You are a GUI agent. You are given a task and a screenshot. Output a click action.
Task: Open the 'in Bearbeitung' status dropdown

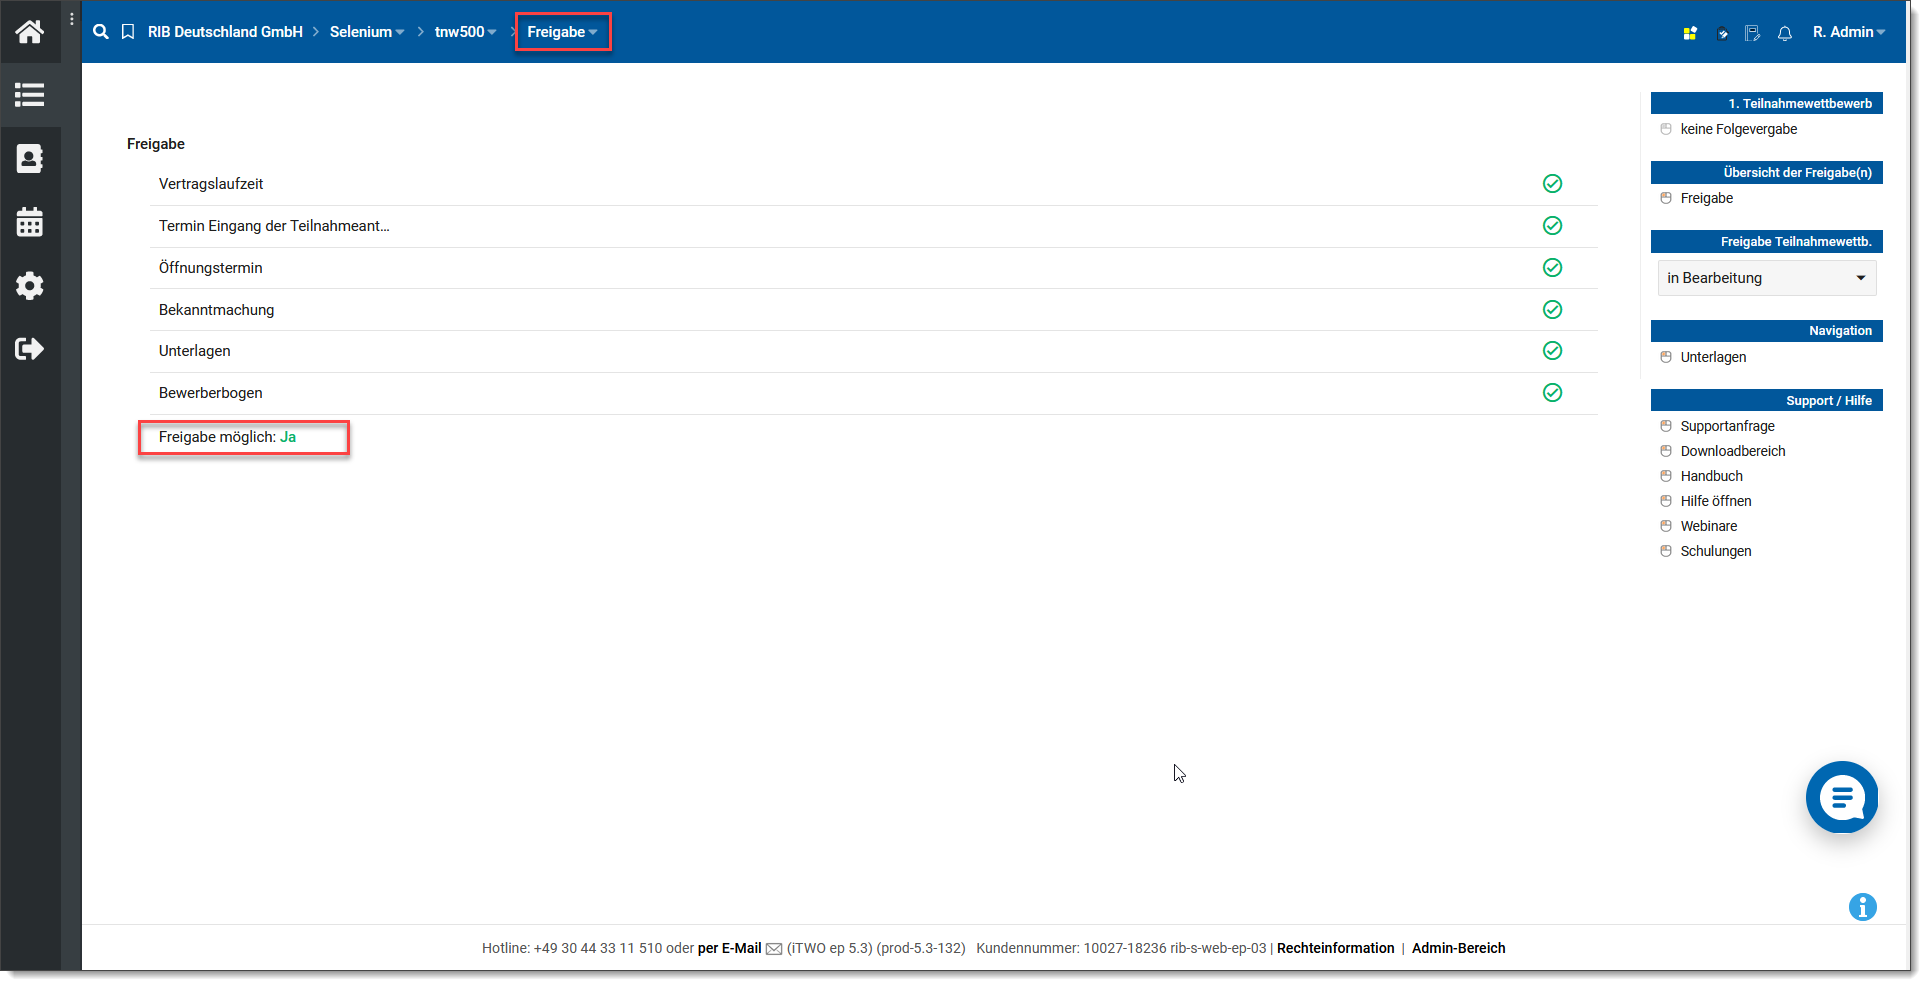point(1767,278)
